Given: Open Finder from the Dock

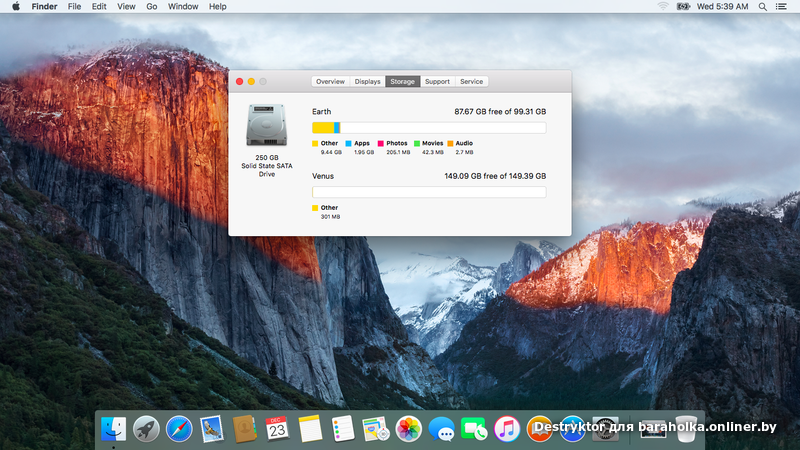Looking at the screenshot, I should coord(113,429).
